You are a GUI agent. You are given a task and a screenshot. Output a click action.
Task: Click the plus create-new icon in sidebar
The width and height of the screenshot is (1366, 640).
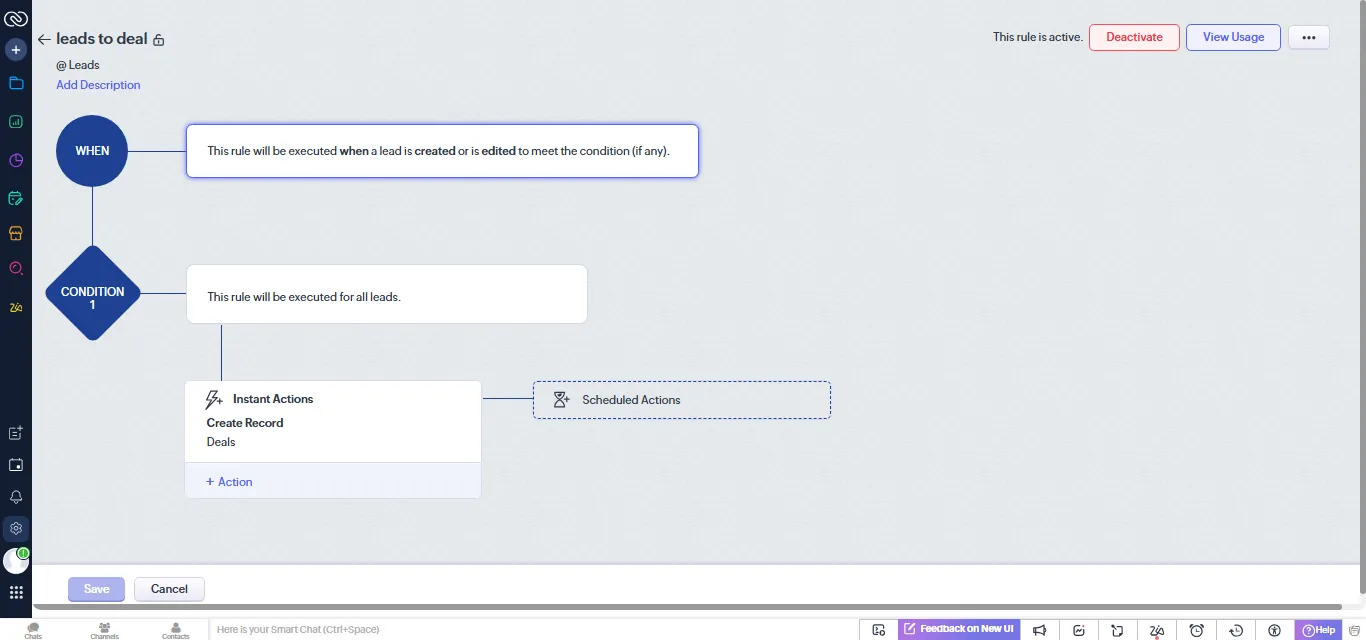click(x=16, y=49)
